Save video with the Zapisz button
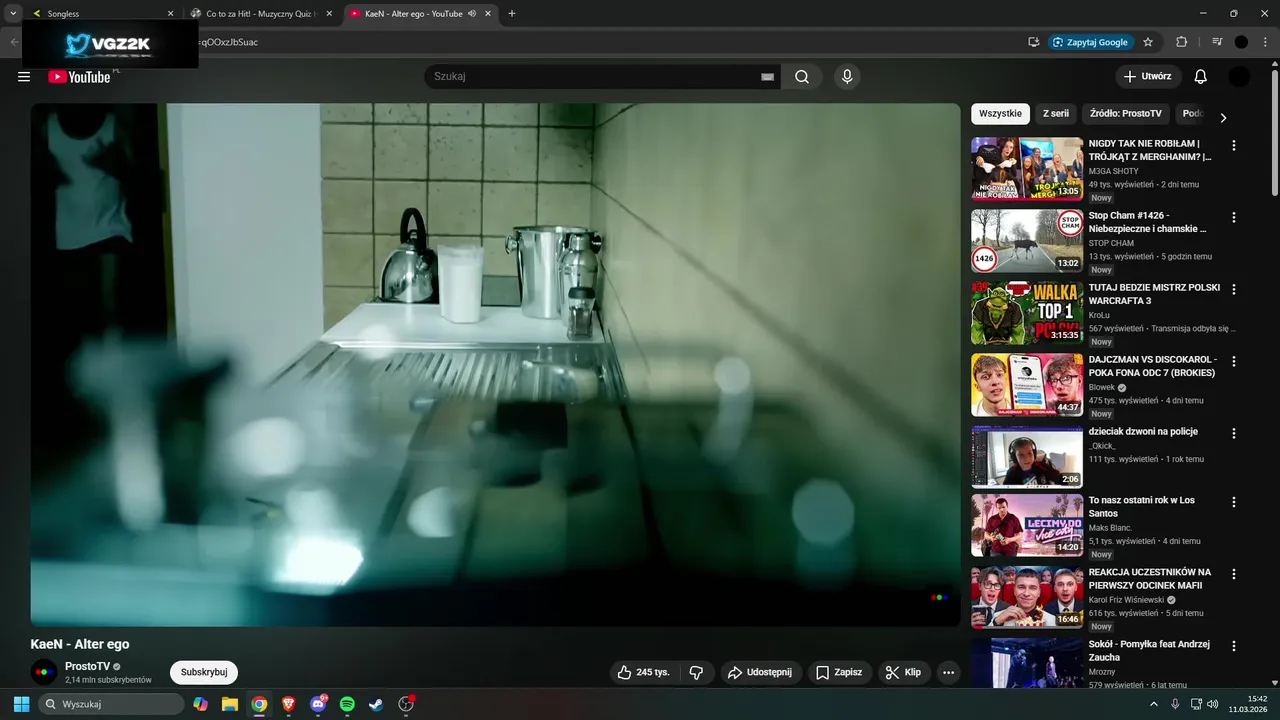This screenshot has width=1280, height=720. 838,672
